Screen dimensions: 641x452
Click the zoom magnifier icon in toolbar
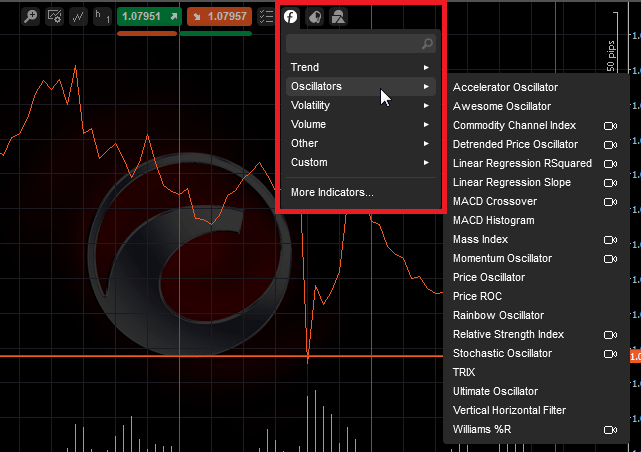(30, 16)
